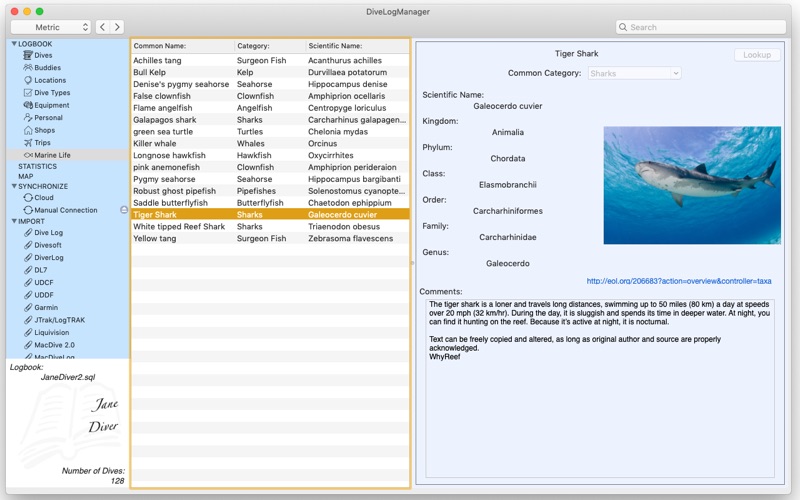800x500 pixels.
Task: Click the tiger shark photo
Action: pyautogui.click(x=692, y=185)
